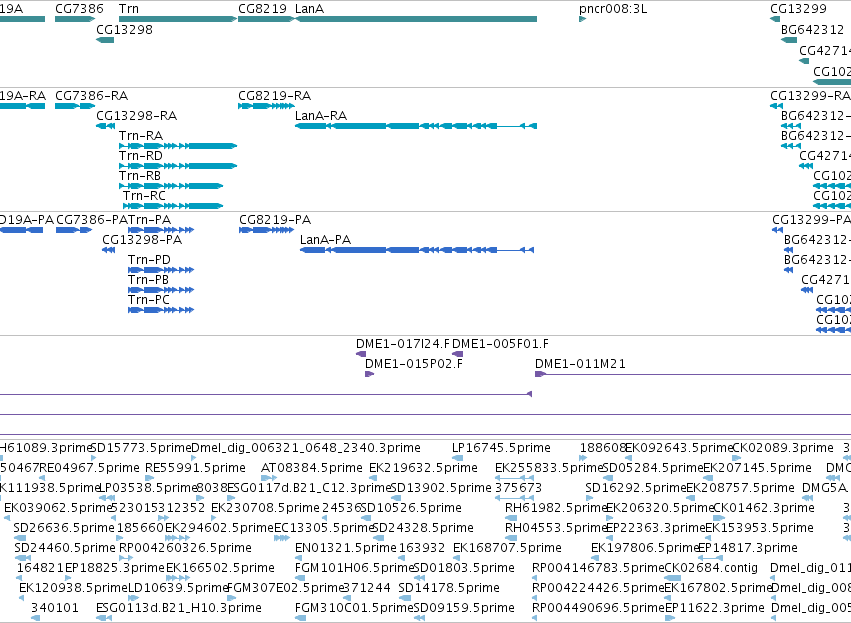The height and width of the screenshot is (623, 851).
Task: Click the EN01321.5prime EST label
Action: 346,549
